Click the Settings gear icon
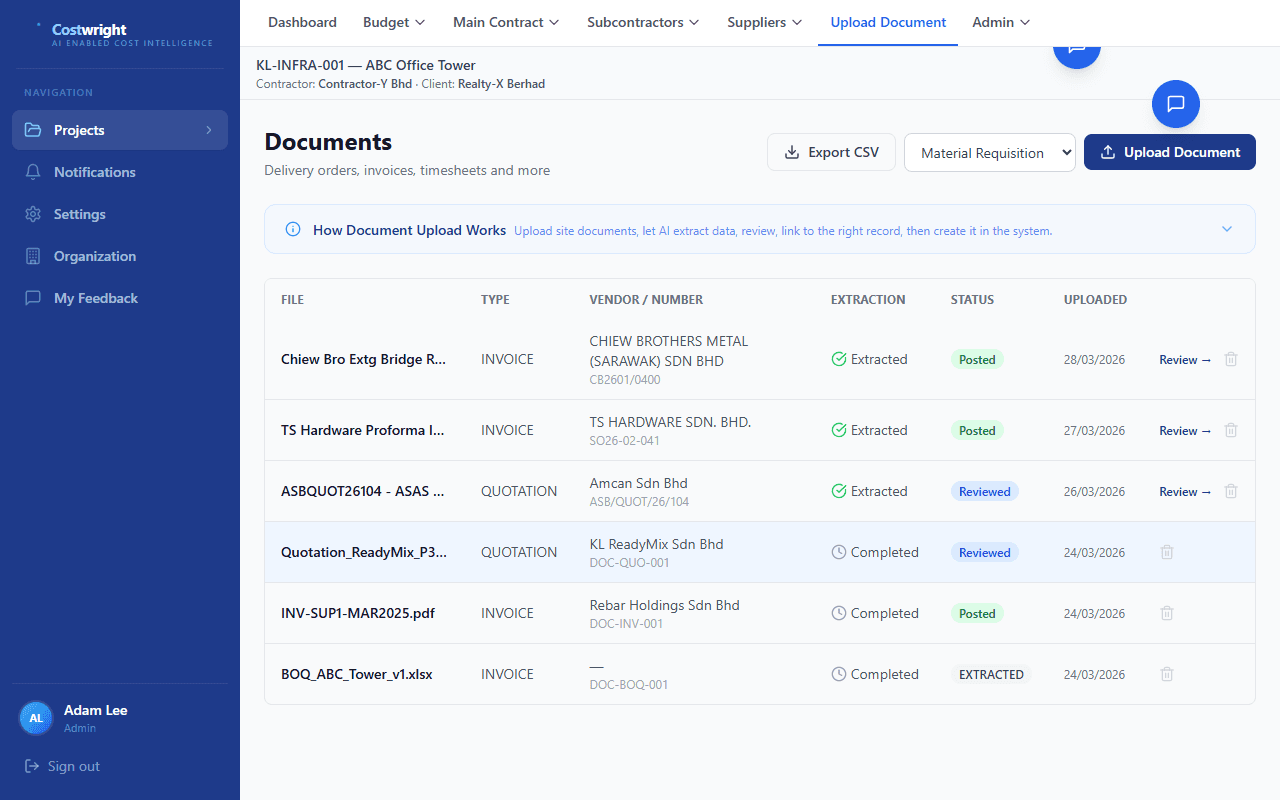The width and height of the screenshot is (1280, 800). tap(33, 214)
